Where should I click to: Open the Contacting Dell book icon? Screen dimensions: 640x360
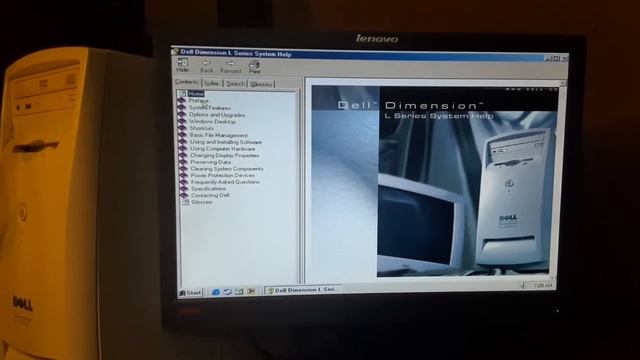click(184, 195)
